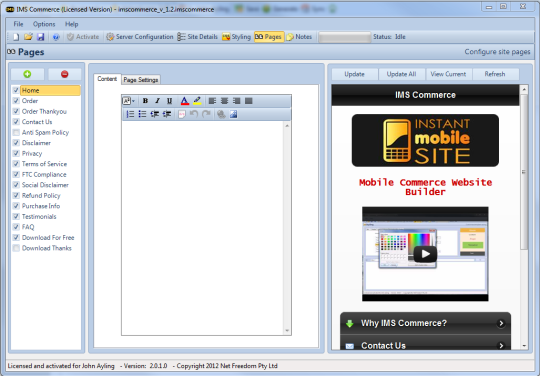The width and height of the screenshot is (540, 376).
Task: Toggle the Order Thankyou checkbox
Action: tap(16, 111)
